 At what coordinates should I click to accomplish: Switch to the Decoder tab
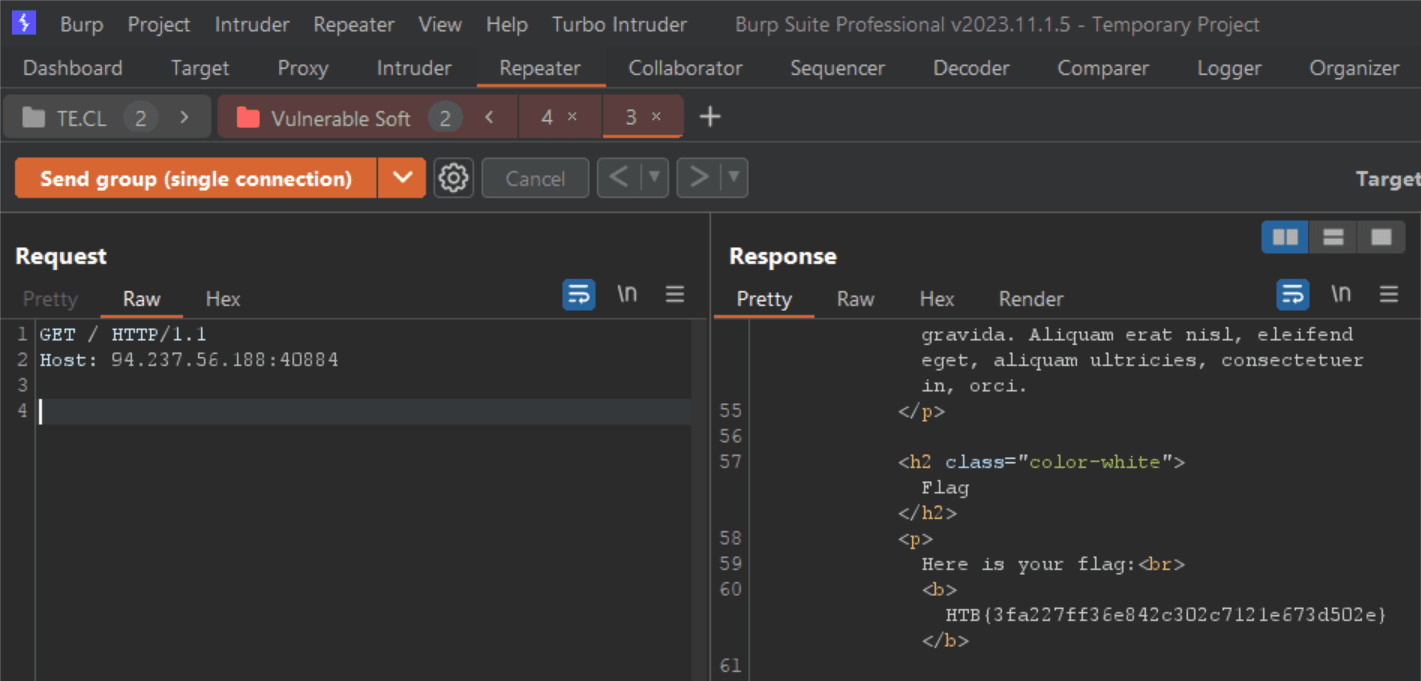click(x=971, y=68)
